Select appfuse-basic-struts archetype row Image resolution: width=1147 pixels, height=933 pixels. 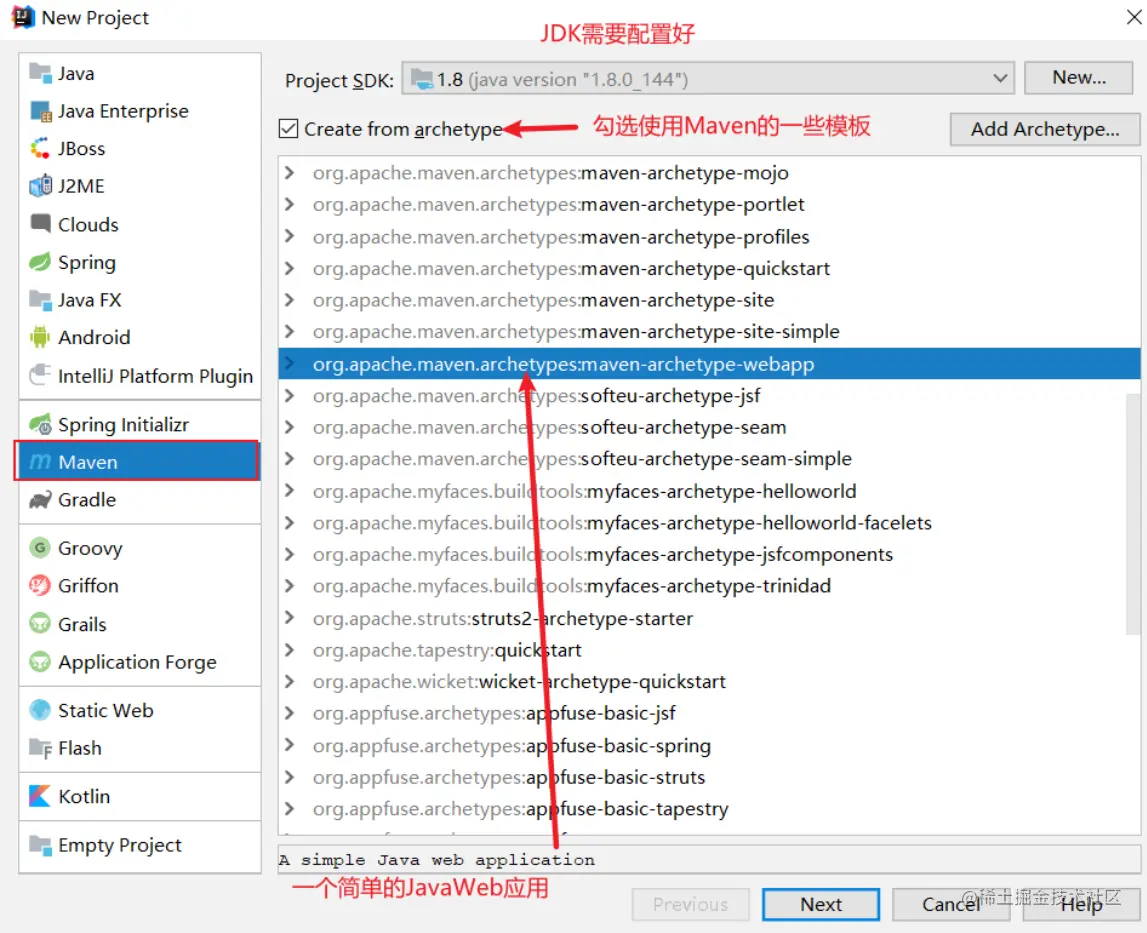point(709,777)
